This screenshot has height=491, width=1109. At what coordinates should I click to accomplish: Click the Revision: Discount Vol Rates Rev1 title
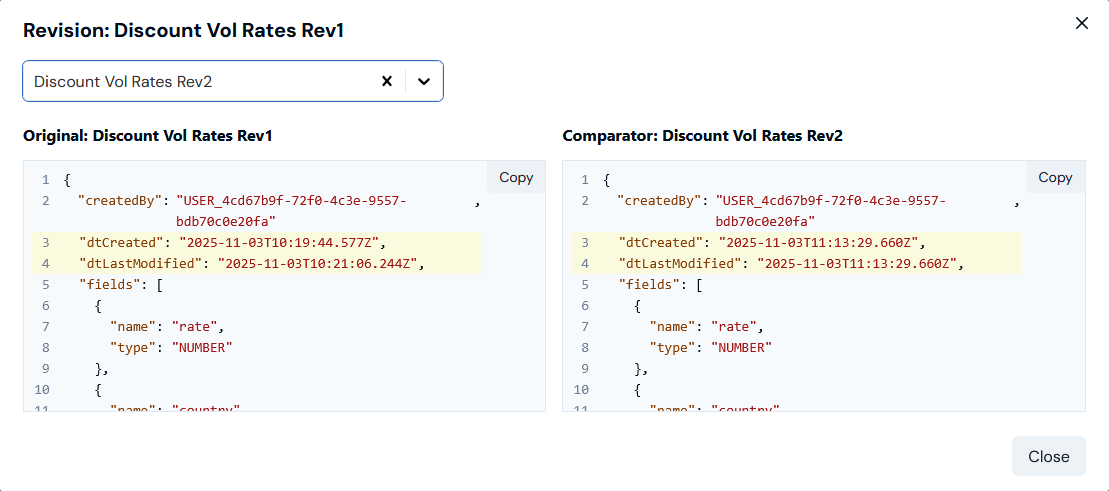(x=184, y=31)
